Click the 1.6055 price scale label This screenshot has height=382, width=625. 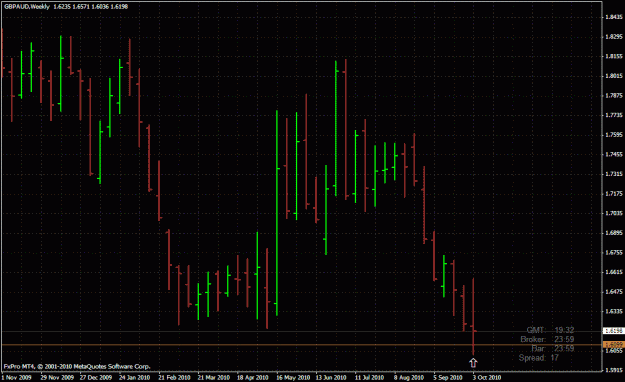(613, 350)
